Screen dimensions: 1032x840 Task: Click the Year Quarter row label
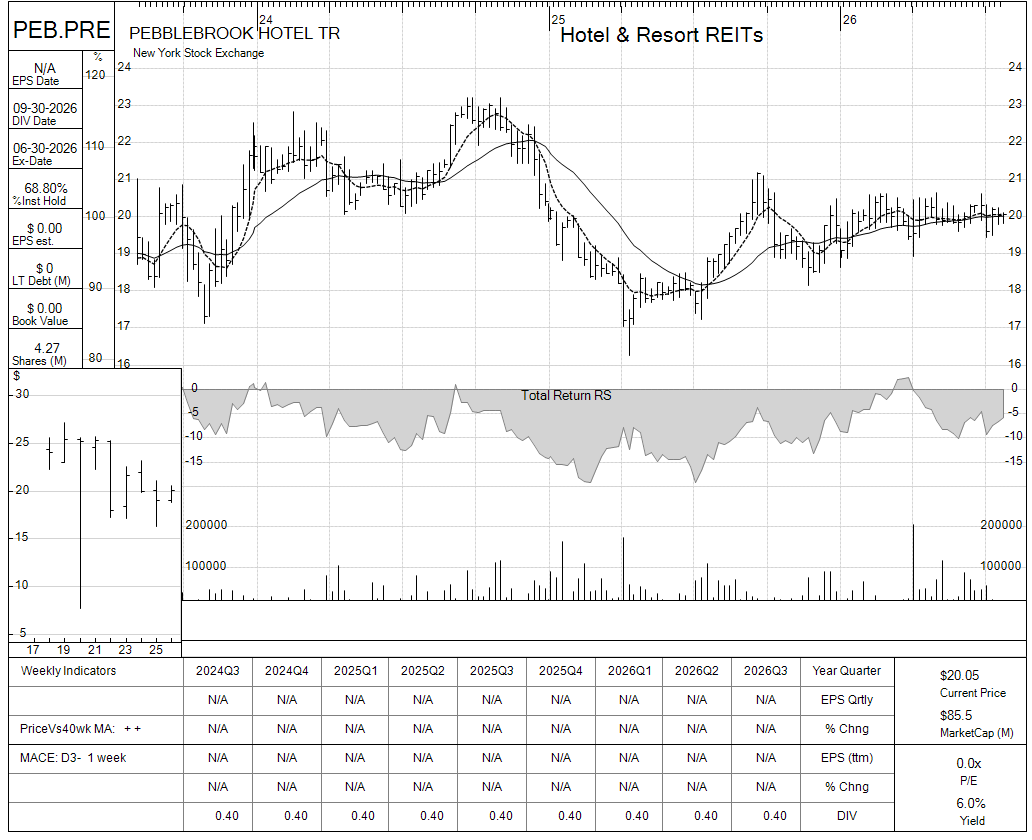[x=846, y=671]
